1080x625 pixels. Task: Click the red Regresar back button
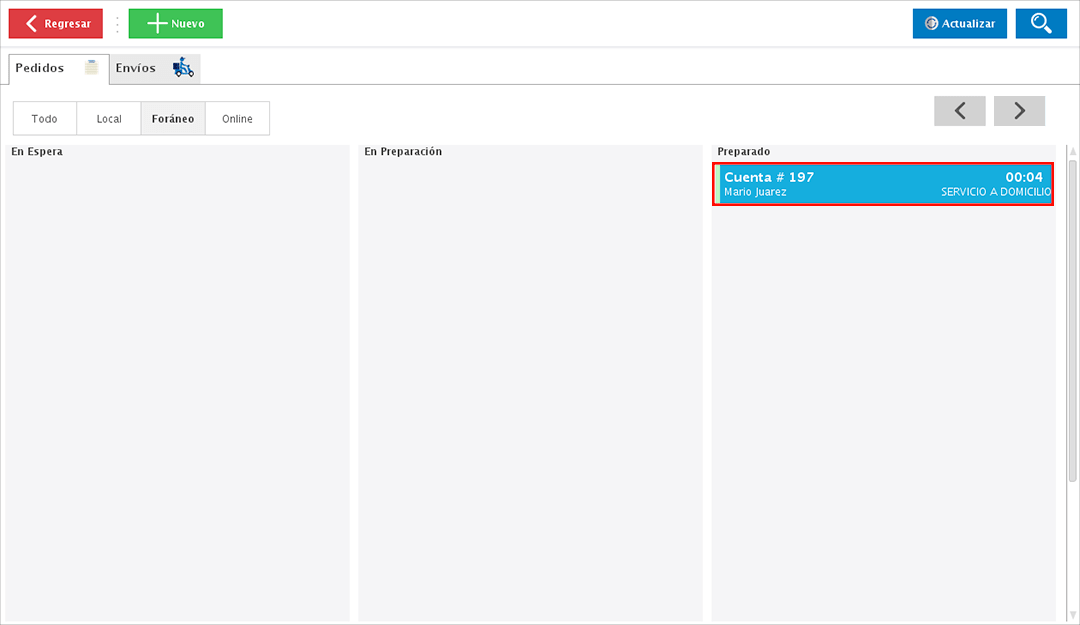(56, 24)
